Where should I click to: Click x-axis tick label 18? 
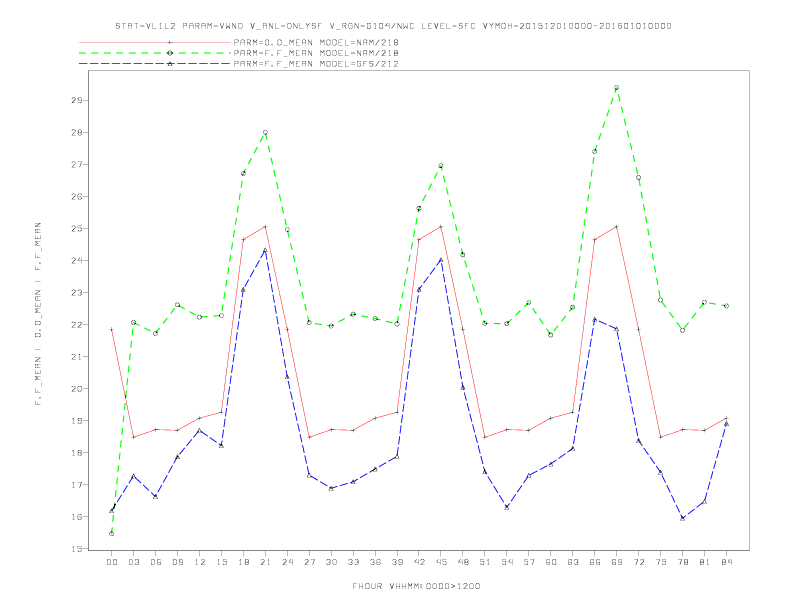pyautogui.click(x=243, y=562)
